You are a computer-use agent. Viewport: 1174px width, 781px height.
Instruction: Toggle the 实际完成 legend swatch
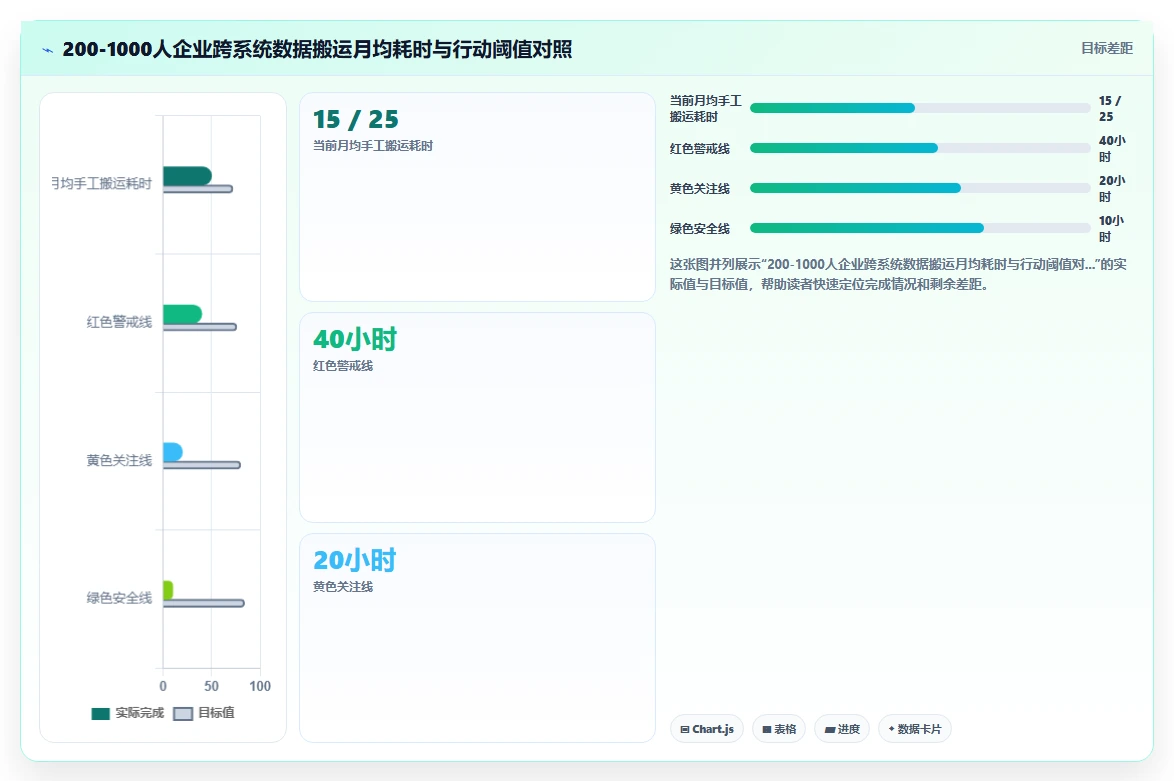pyautogui.click(x=100, y=714)
